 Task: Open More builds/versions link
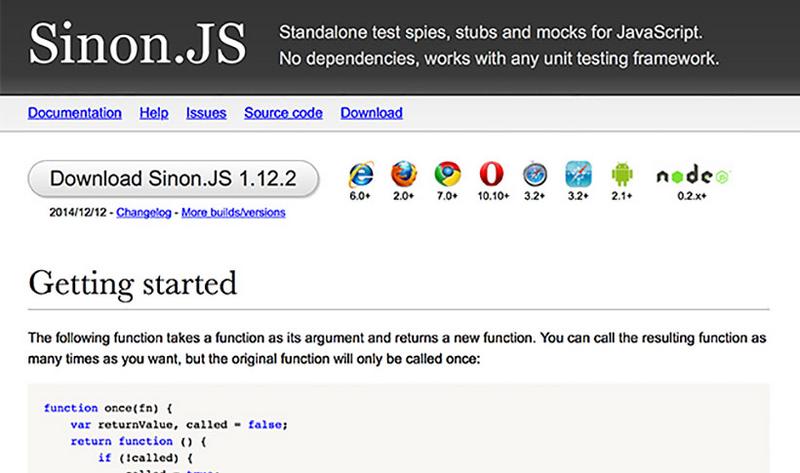click(233, 212)
